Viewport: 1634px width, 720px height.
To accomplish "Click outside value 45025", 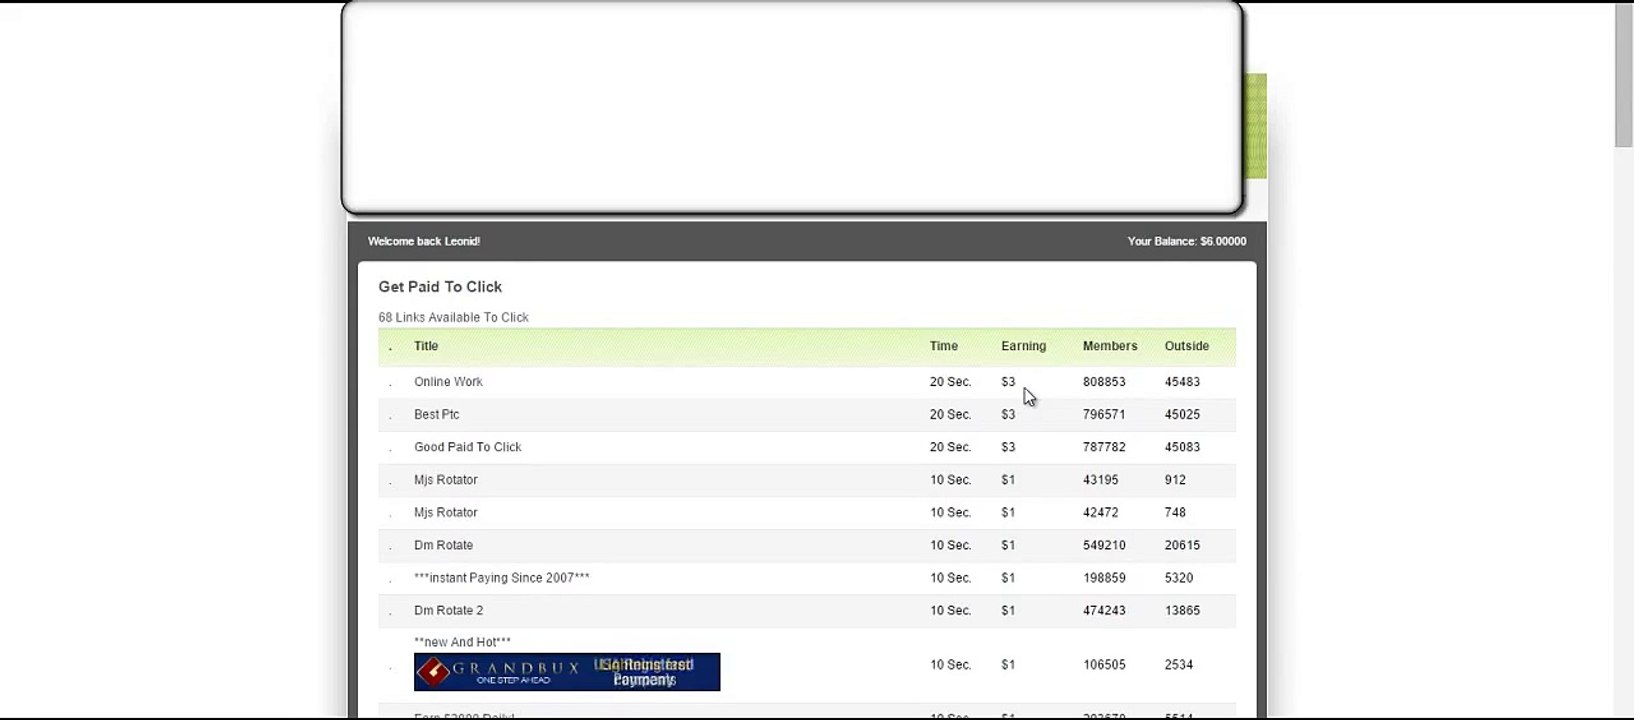I will coord(1182,414).
